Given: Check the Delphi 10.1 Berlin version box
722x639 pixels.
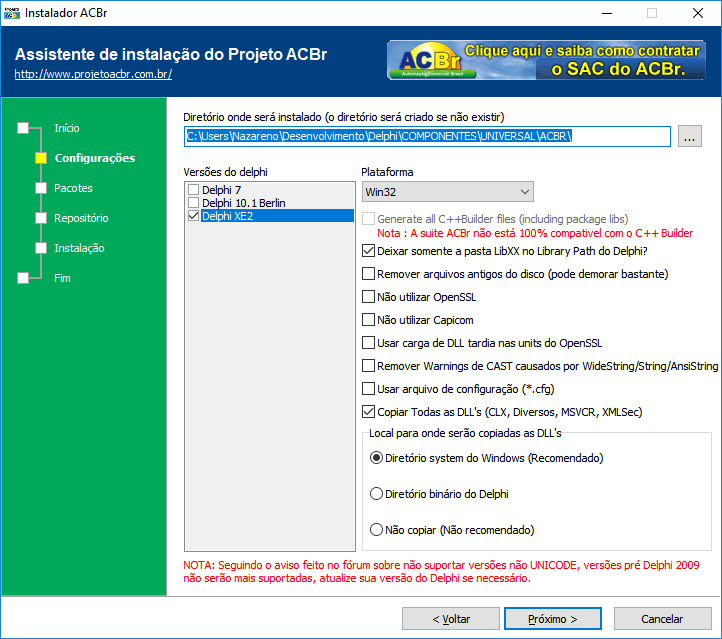Looking at the screenshot, I should coord(193,203).
